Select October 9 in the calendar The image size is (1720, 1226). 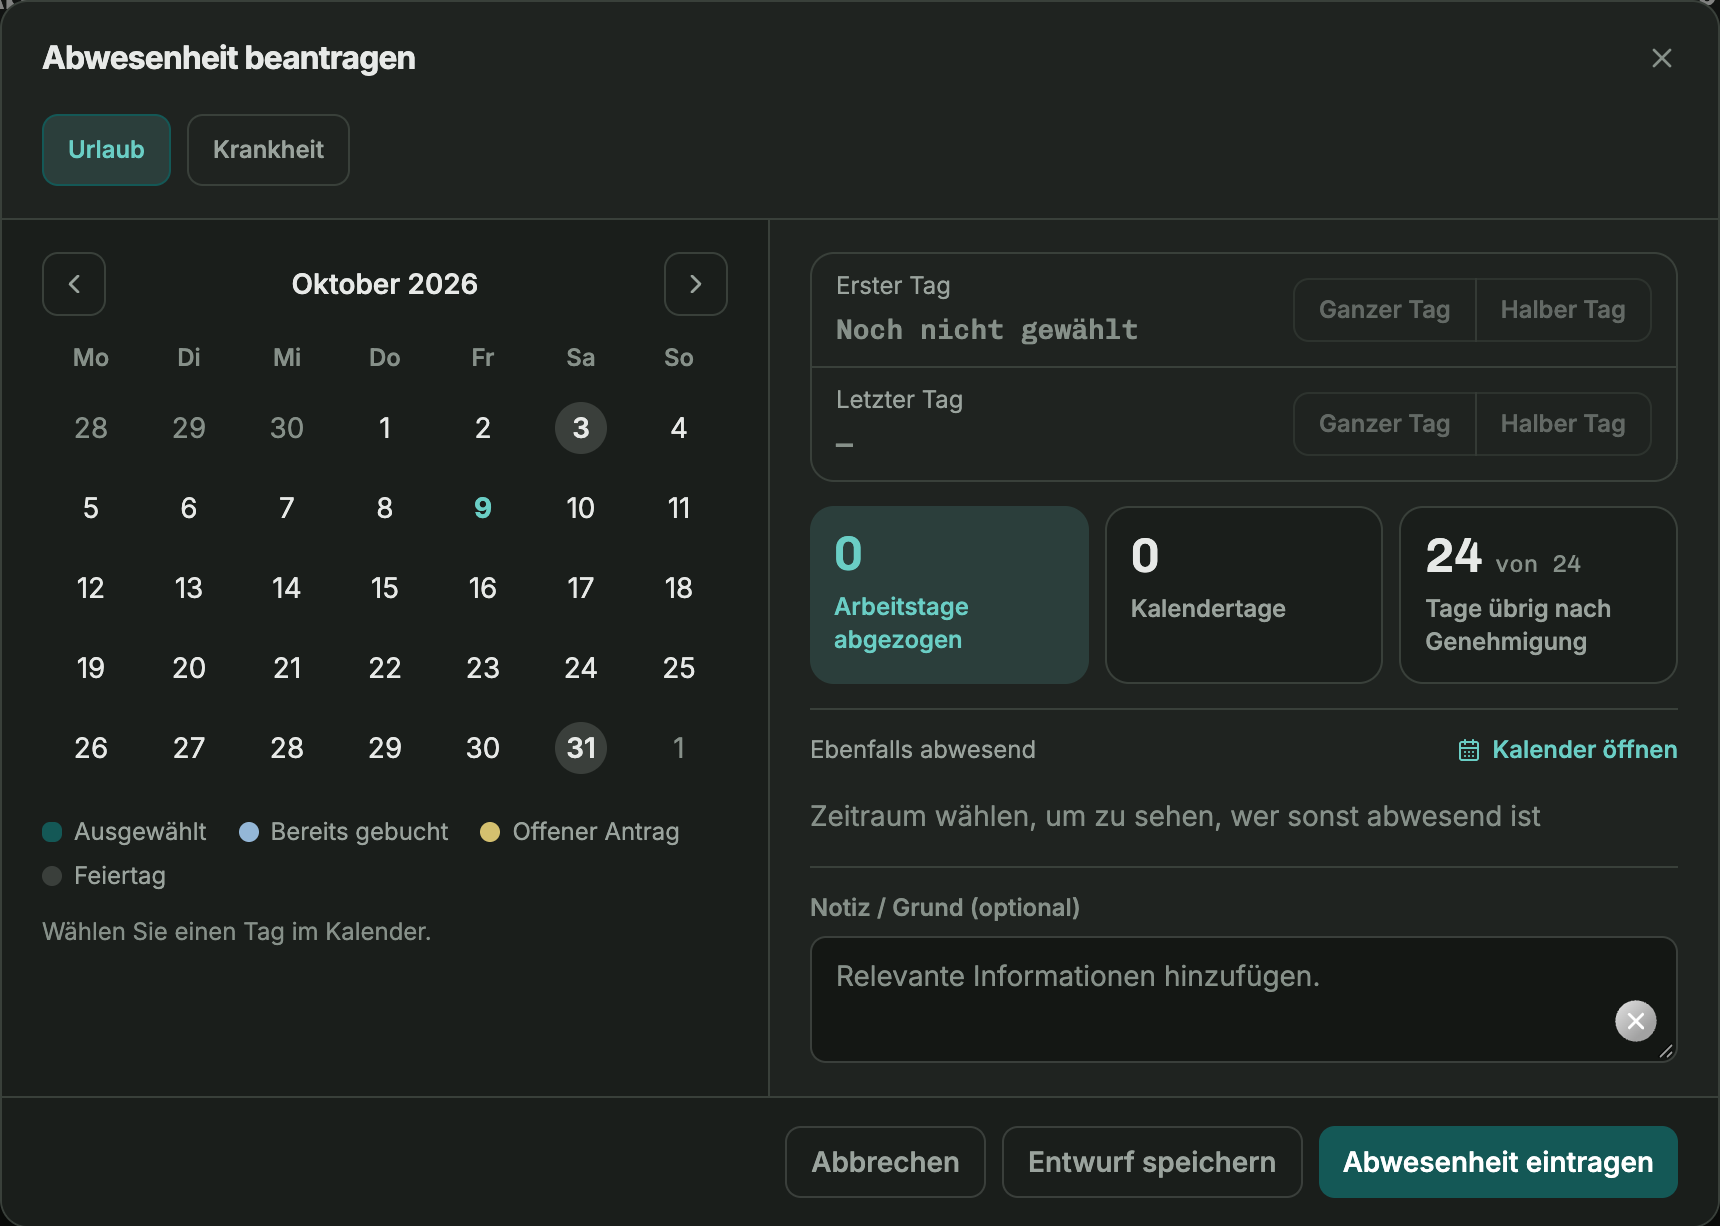pos(483,508)
